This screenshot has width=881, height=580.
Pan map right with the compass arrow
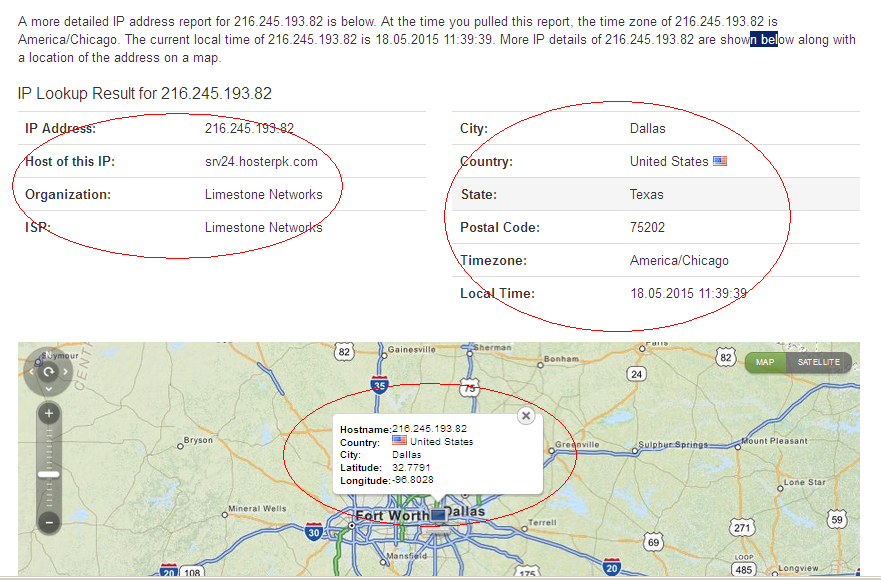(x=66, y=371)
